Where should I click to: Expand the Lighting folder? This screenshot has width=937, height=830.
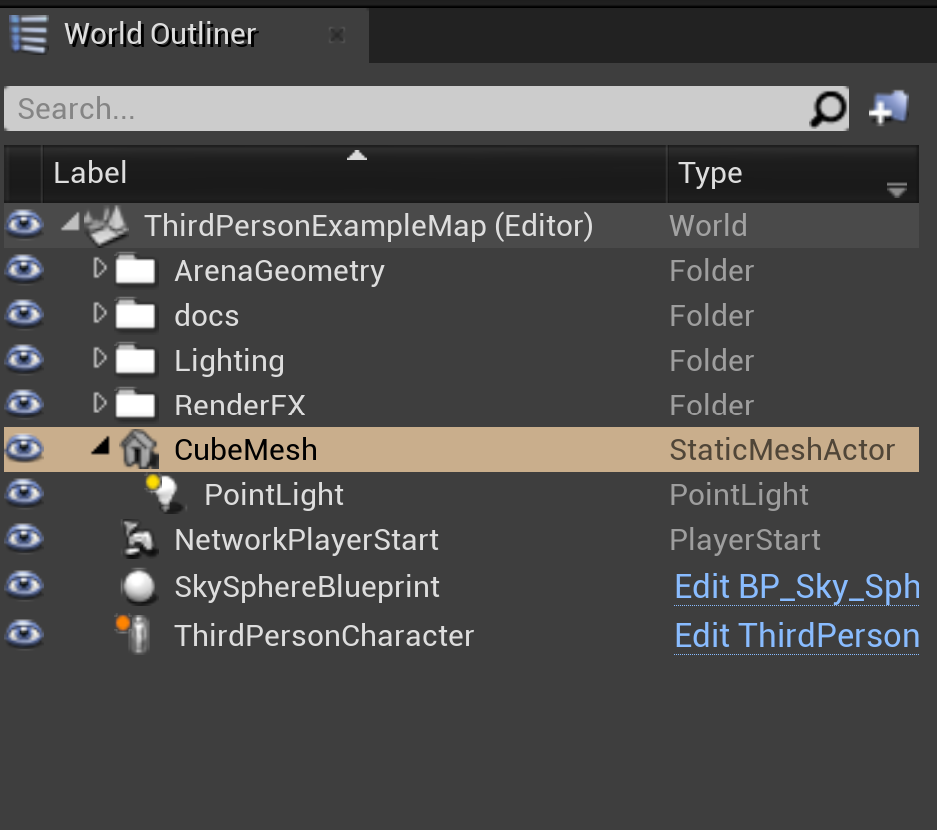point(100,358)
